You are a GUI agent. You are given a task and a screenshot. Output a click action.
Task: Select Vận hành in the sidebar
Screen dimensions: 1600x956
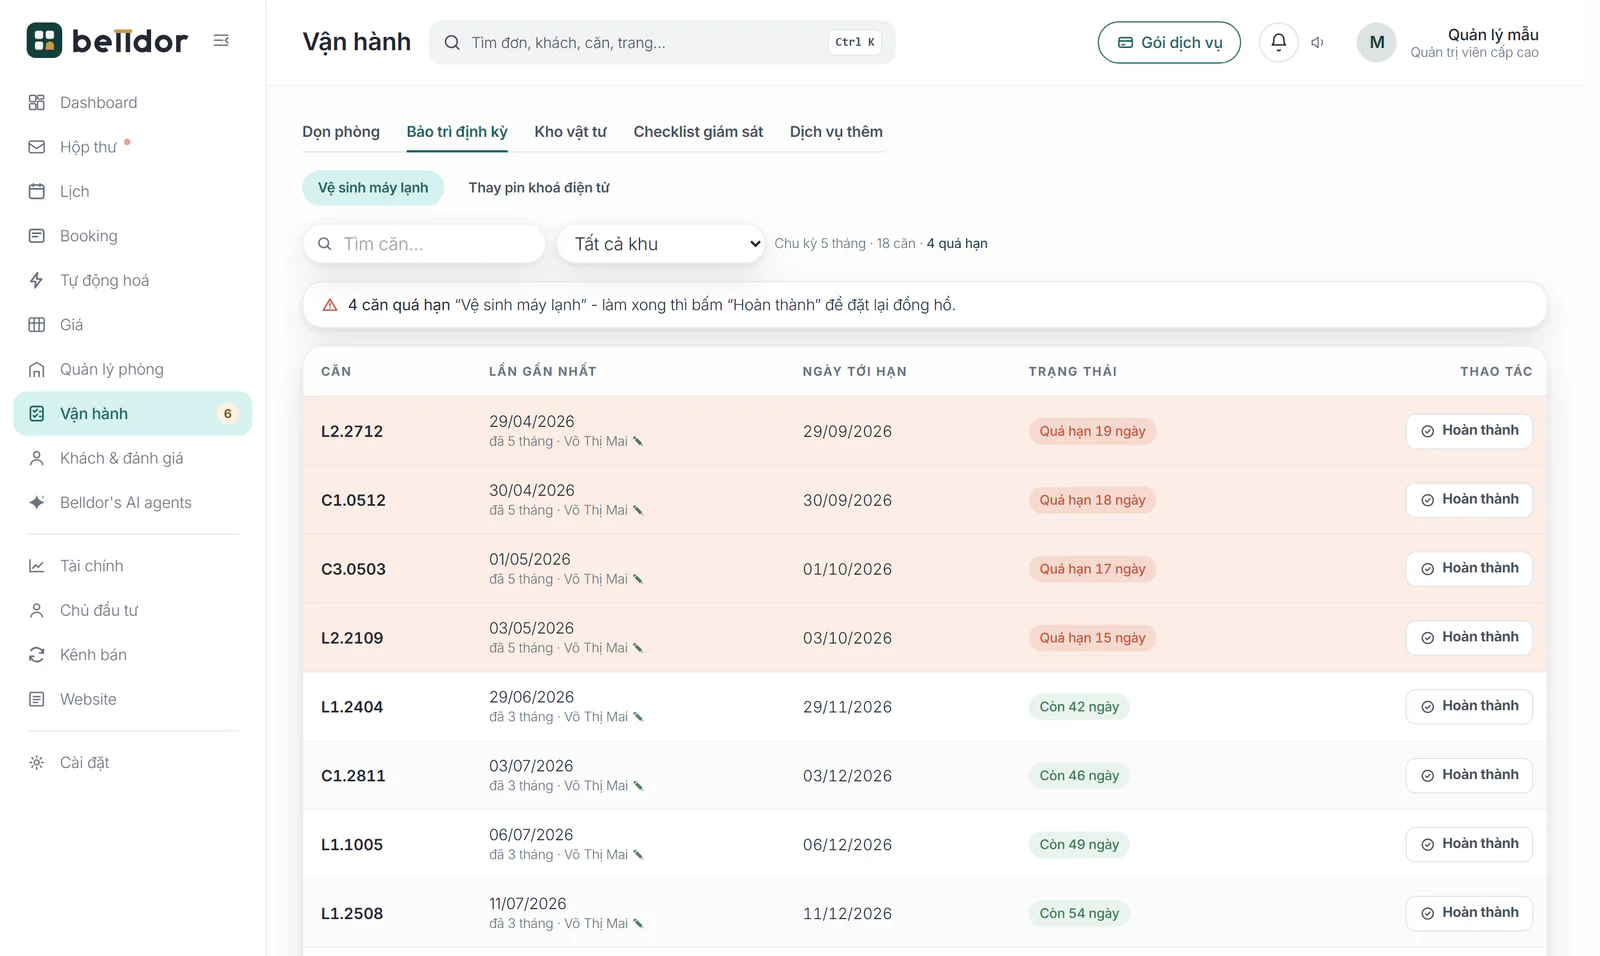point(132,414)
